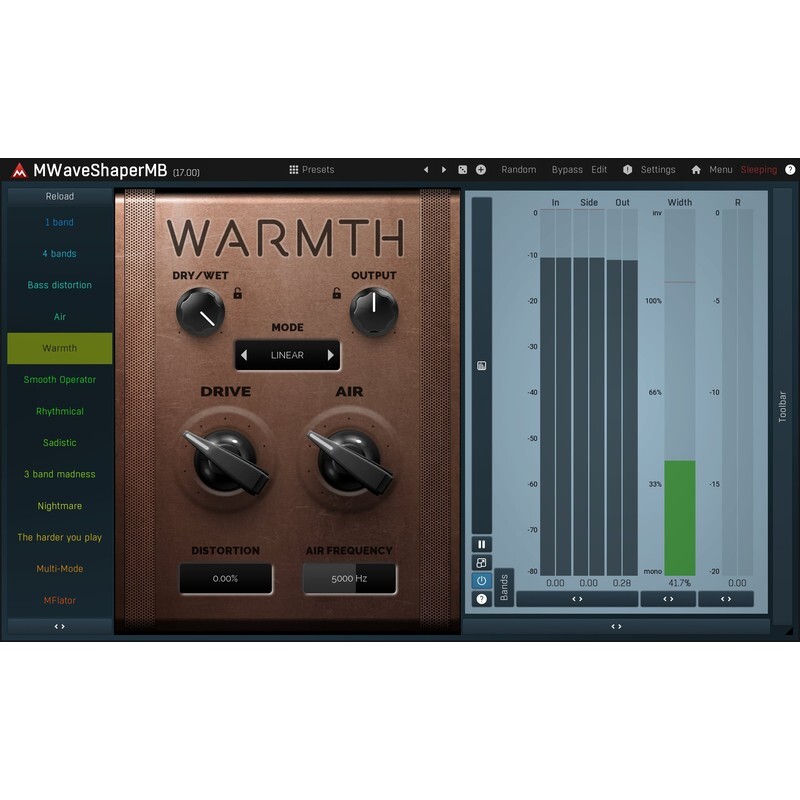The height and width of the screenshot is (800, 800).
Task: Select the Rhythmical preset
Action: click(60, 411)
